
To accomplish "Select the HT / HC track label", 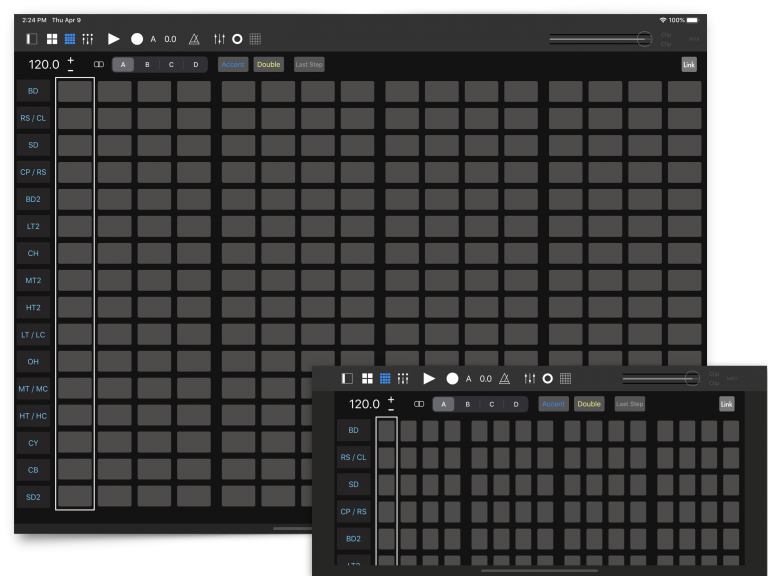I will click(x=33, y=416).
